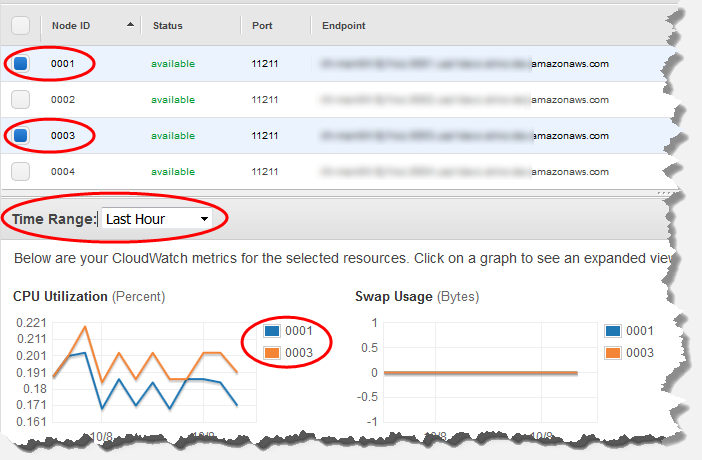Toggle the select-all checkbox in header

point(21,25)
